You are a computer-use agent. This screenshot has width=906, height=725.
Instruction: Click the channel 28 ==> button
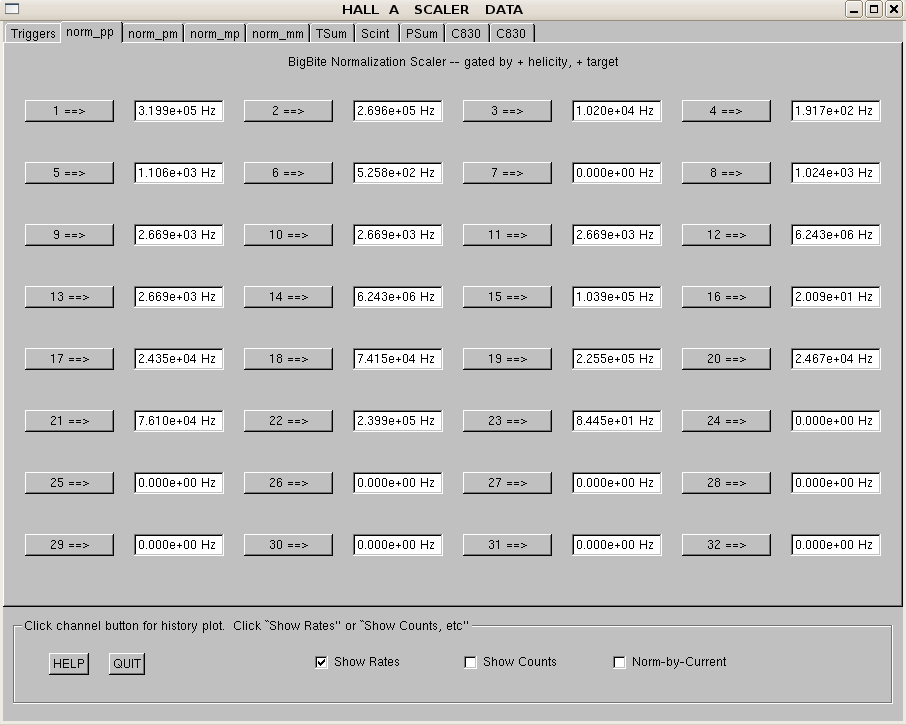[726, 483]
